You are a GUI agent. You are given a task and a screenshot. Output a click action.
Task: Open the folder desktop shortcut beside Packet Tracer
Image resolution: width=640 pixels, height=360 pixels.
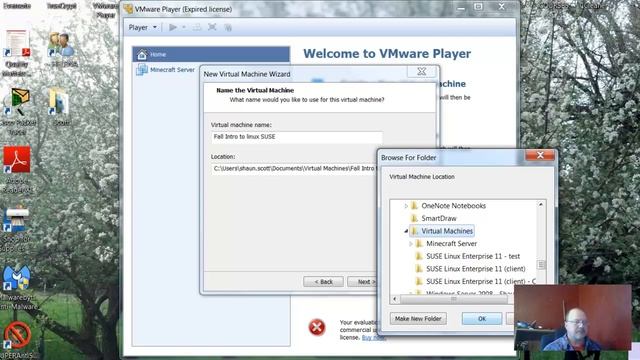point(59,102)
